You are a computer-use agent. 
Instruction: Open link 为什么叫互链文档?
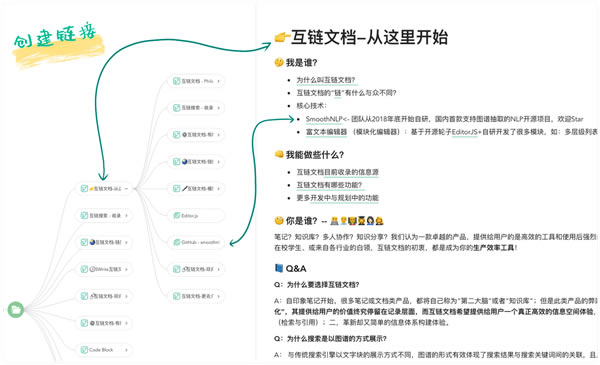point(326,80)
